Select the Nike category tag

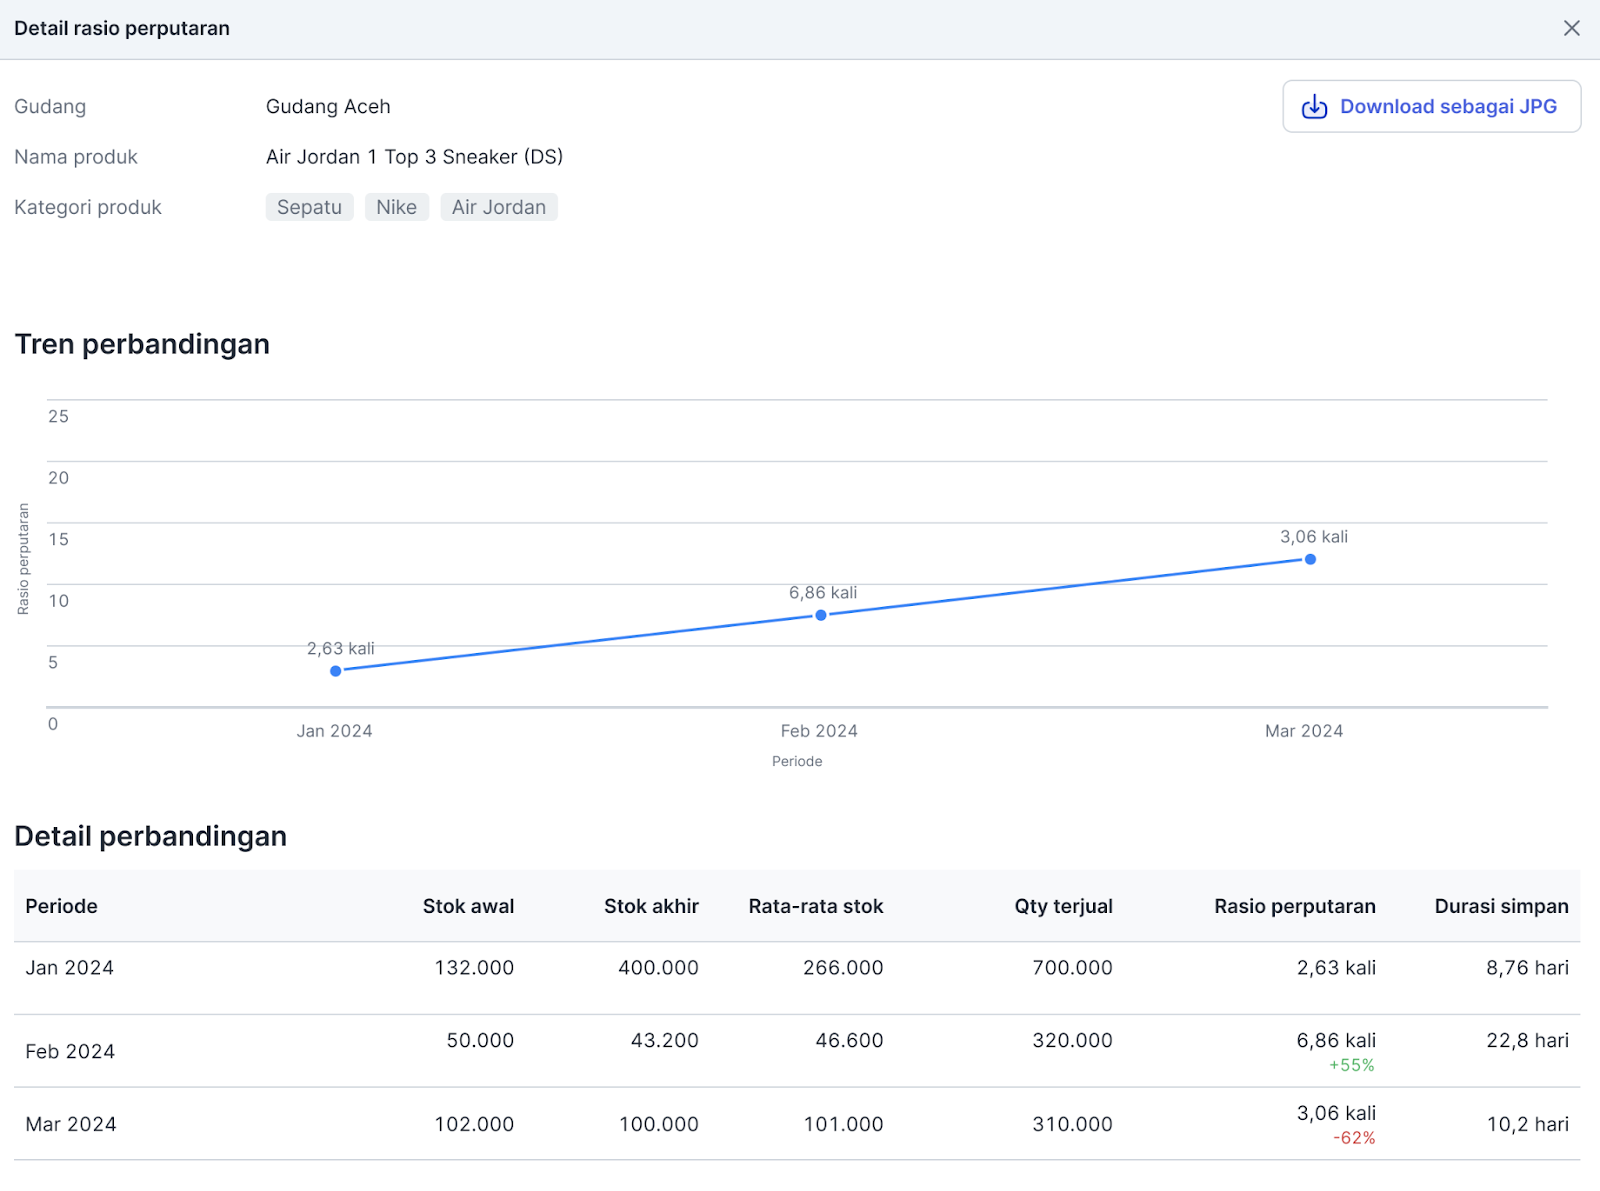[396, 207]
